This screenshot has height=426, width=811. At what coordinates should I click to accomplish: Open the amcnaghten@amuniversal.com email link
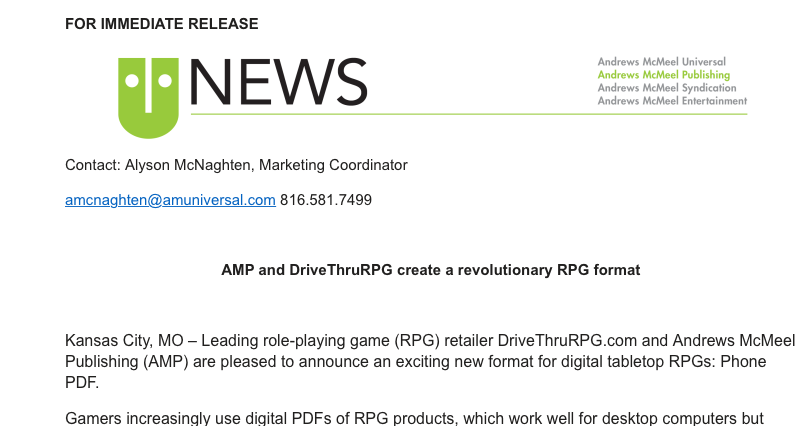pos(170,200)
